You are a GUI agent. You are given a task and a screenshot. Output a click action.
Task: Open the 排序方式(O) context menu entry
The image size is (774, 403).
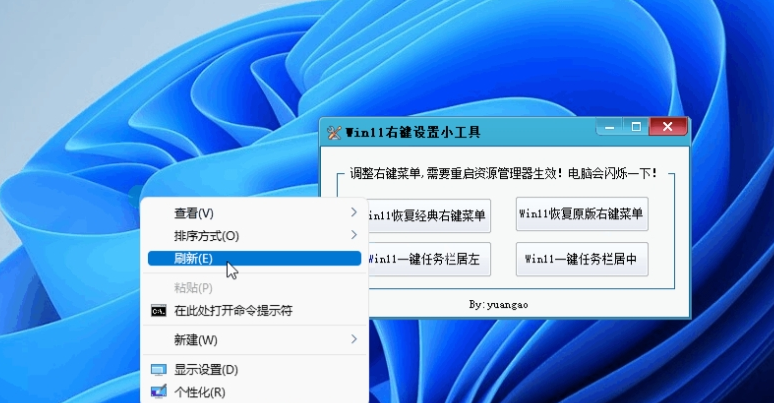click(x=254, y=236)
